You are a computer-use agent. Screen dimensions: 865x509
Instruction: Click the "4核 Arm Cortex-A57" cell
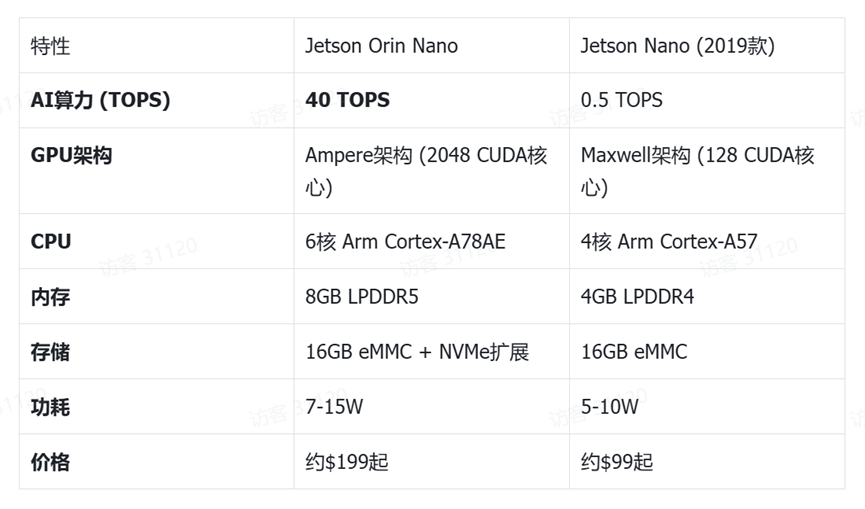pos(669,241)
